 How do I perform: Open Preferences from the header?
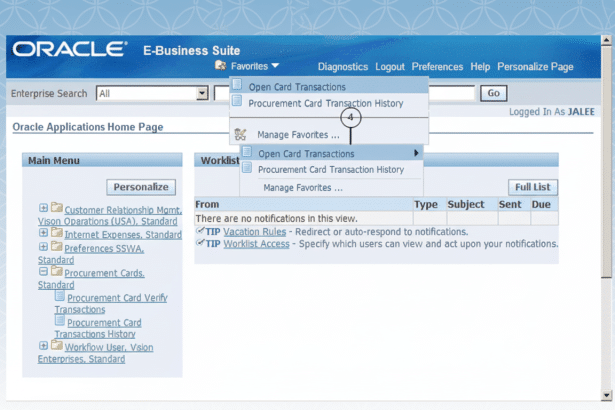pos(437,67)
